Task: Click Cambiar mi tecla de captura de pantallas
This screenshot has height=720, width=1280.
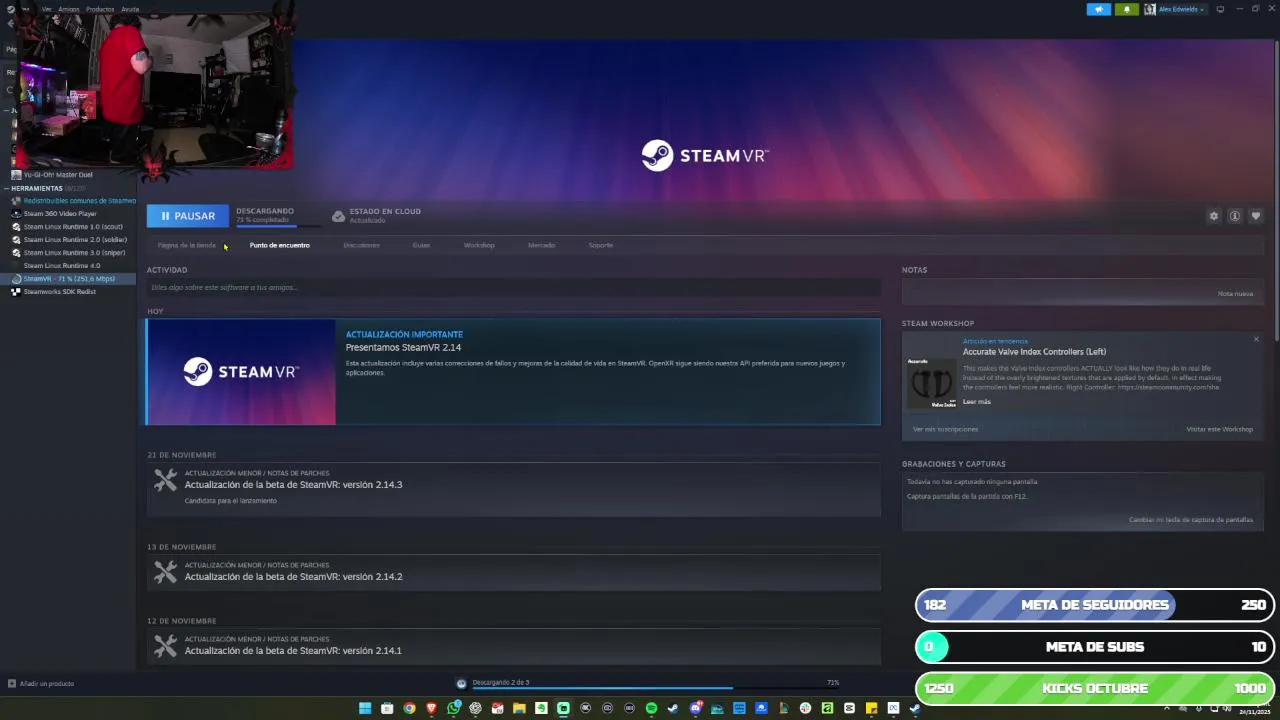Action: click(x=1191, y=520)
